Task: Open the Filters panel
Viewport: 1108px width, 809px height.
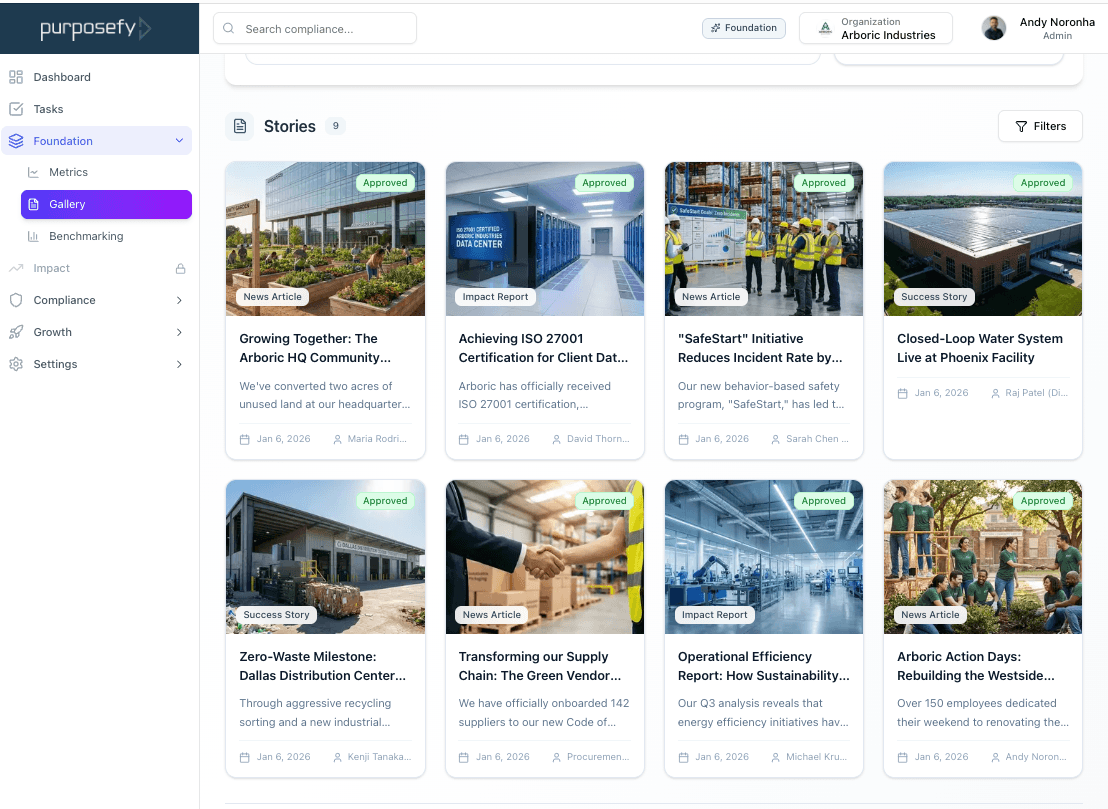Action: [x=1040, y=126]
